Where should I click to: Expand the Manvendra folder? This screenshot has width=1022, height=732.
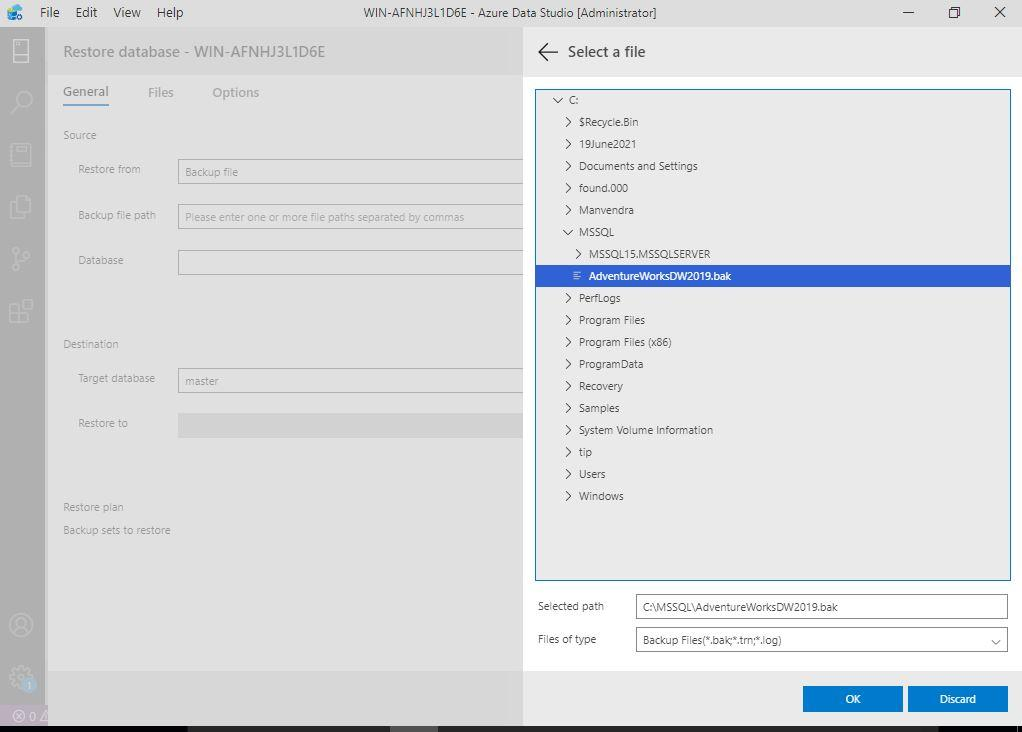(x=568, y=210)
